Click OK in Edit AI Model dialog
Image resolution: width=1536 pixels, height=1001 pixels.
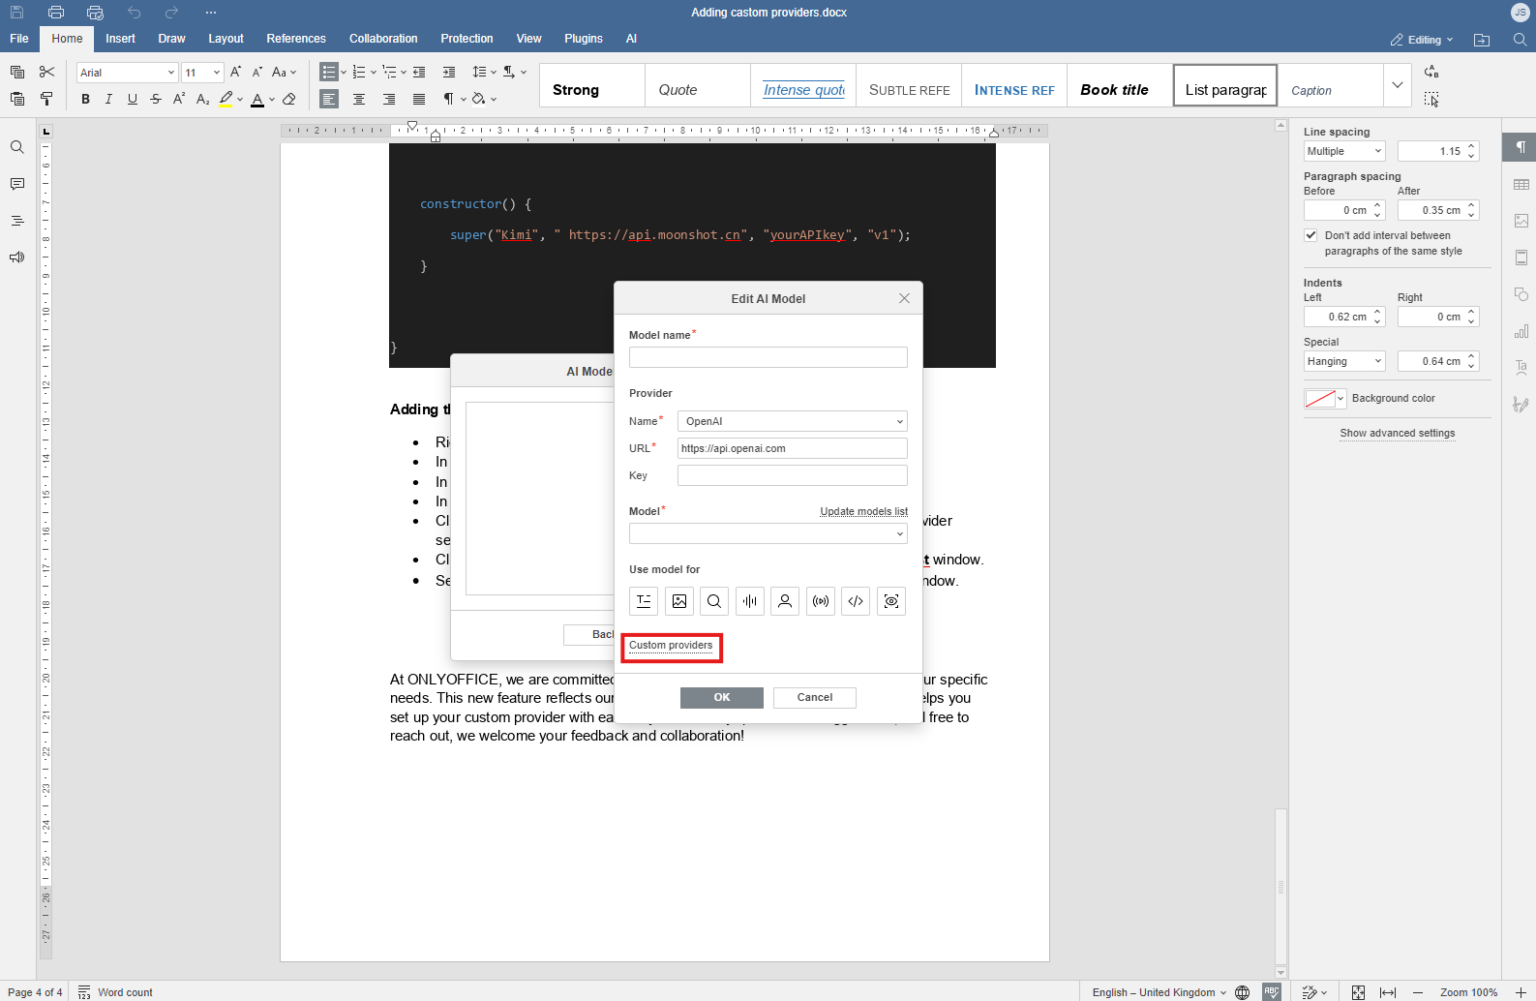click(722, 697)
